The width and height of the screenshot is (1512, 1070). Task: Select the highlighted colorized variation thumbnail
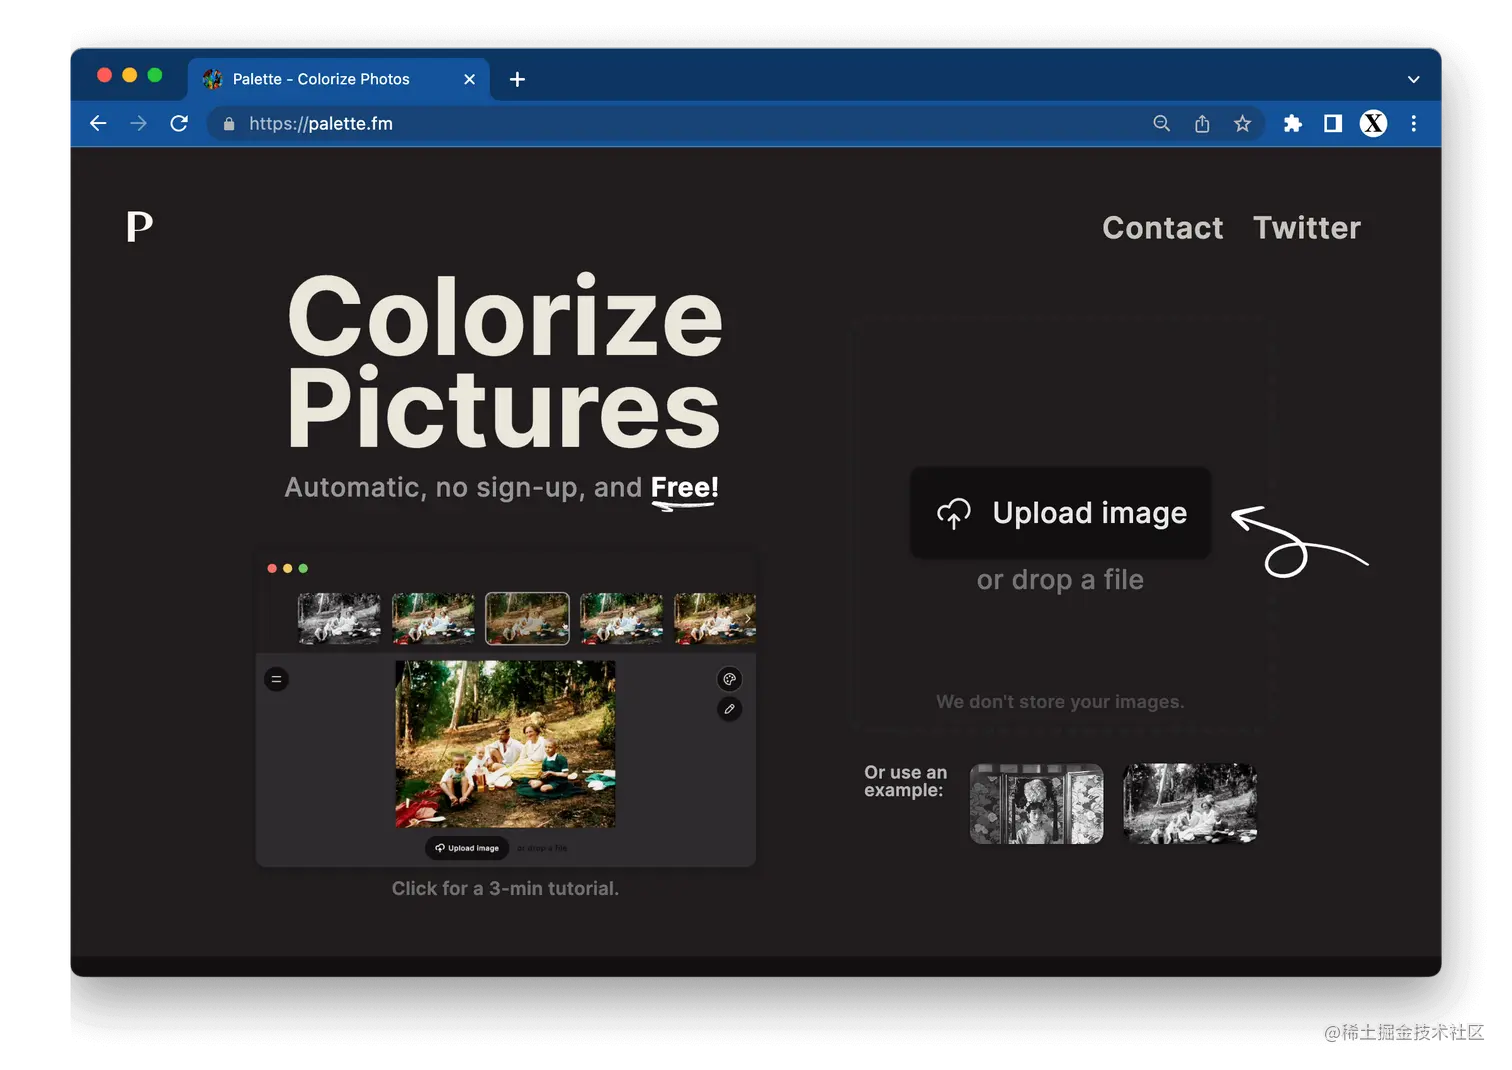pyautogui.click(x=527, y=618)
